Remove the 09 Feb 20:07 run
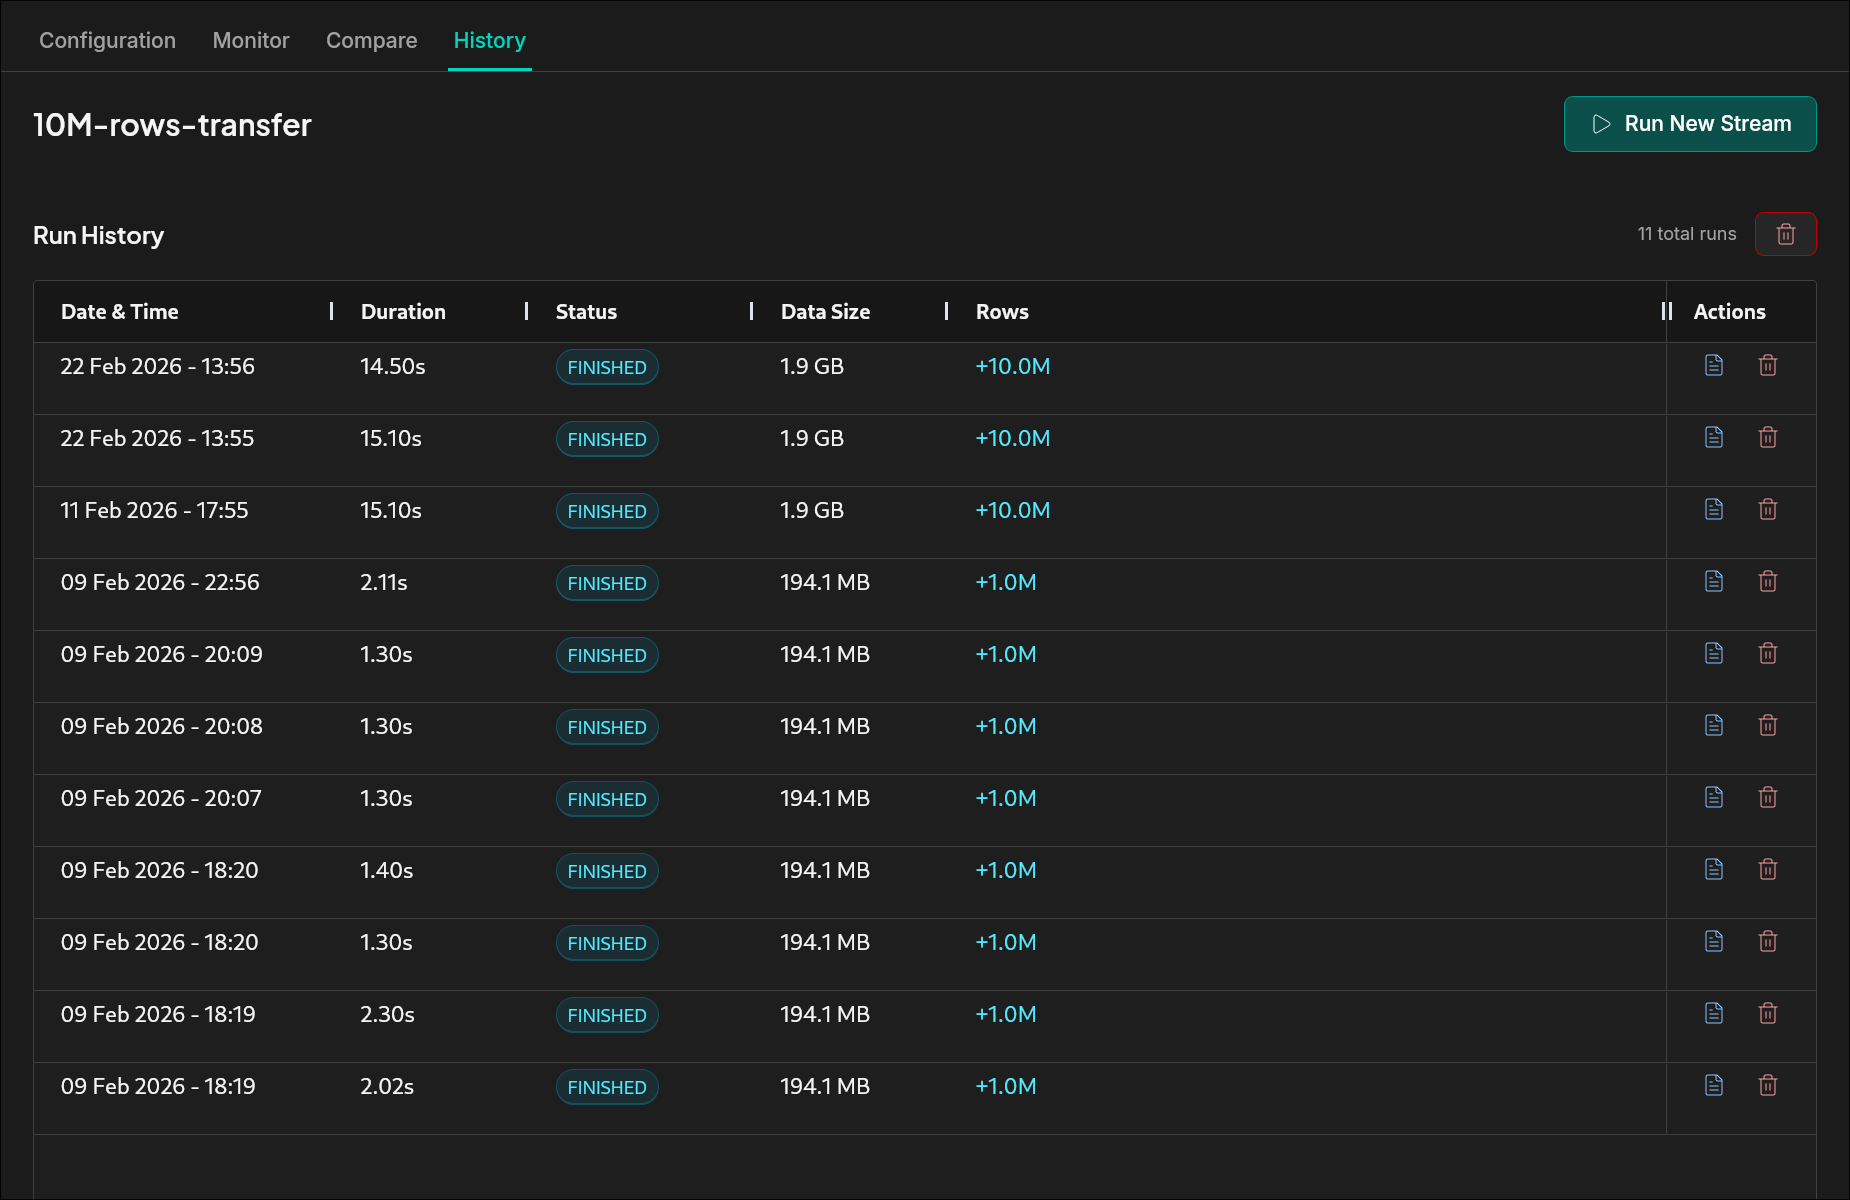 pyautogui.click(x=1768, y=797)
